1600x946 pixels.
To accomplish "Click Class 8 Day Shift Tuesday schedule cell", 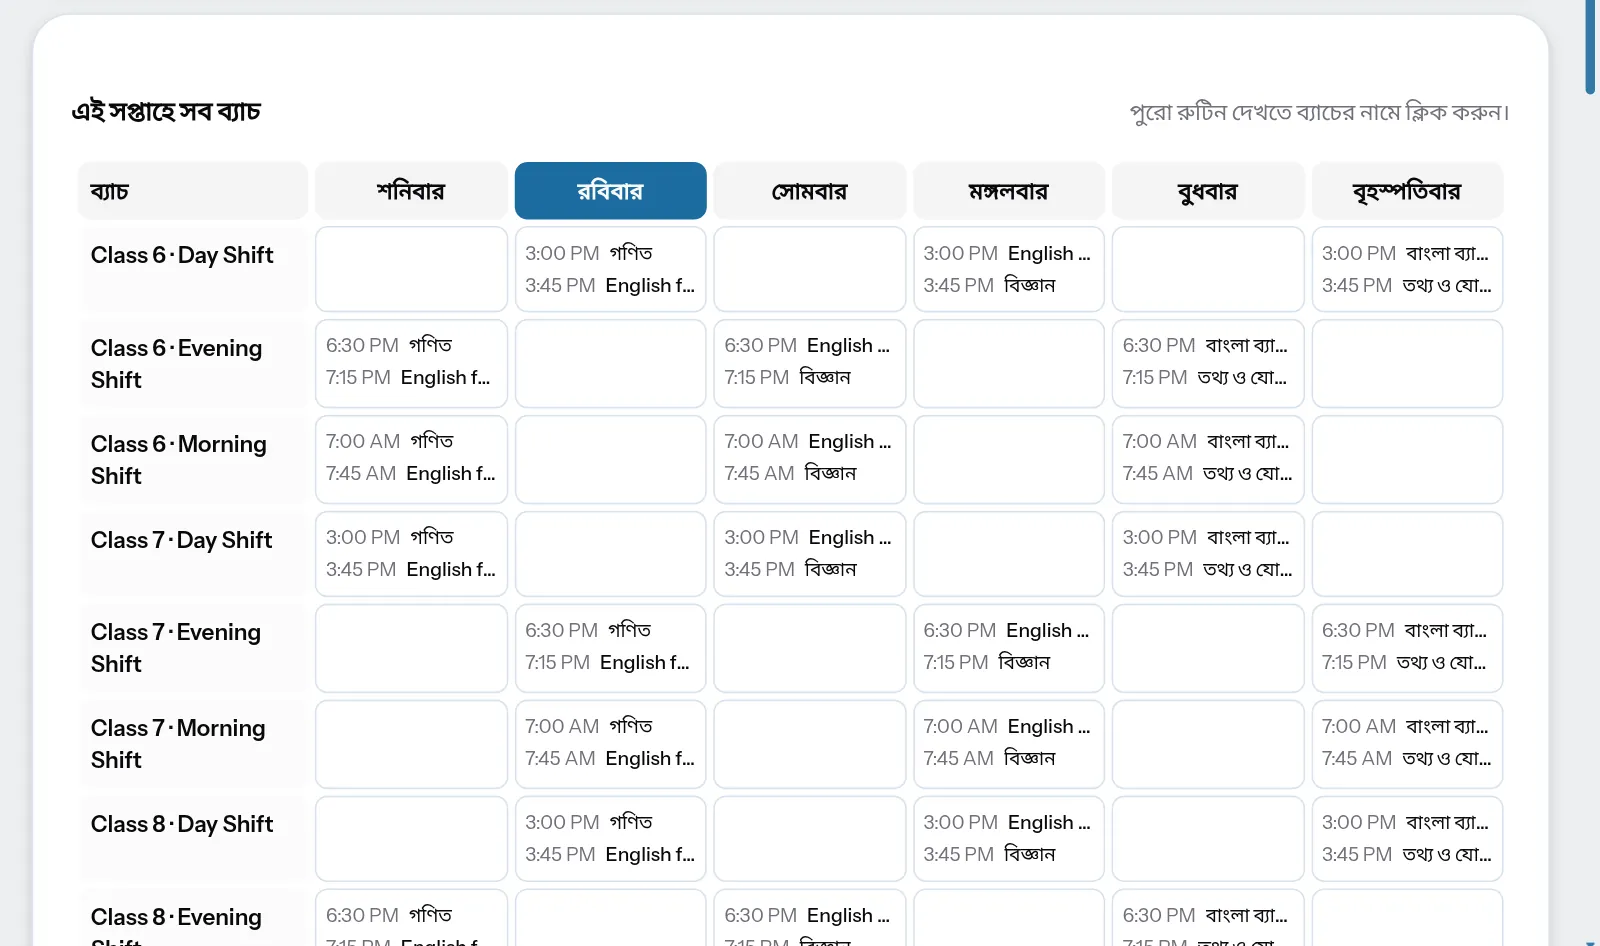I will [x=1009, y=839].
